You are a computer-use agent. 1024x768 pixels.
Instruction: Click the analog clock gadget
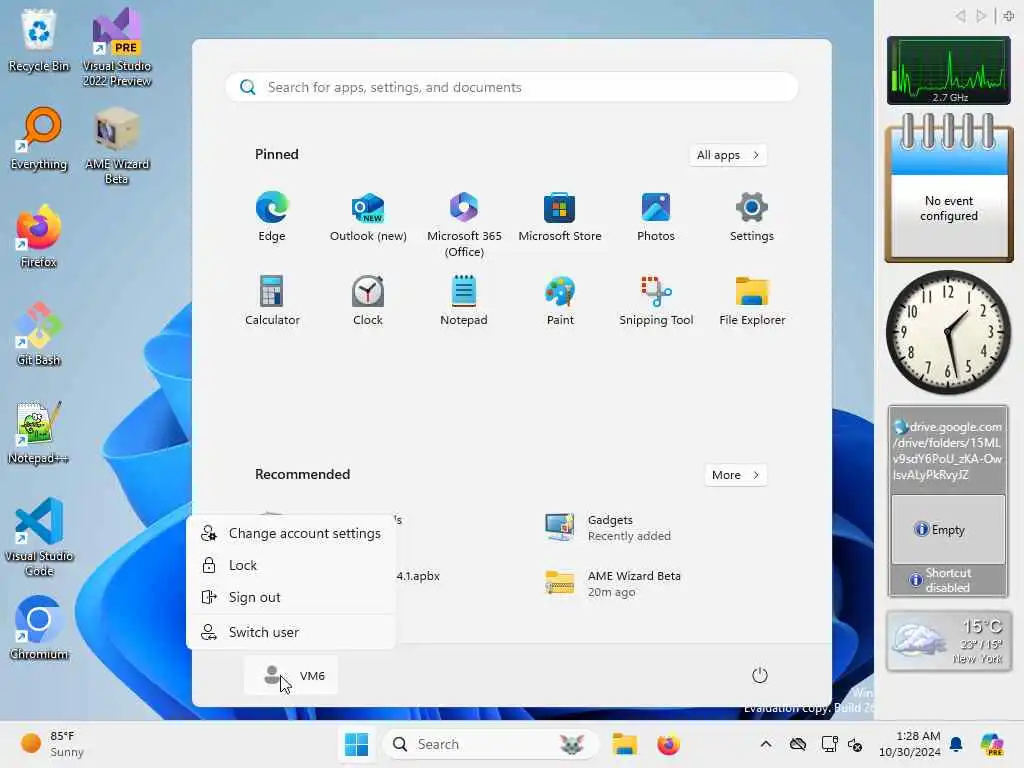949,332
